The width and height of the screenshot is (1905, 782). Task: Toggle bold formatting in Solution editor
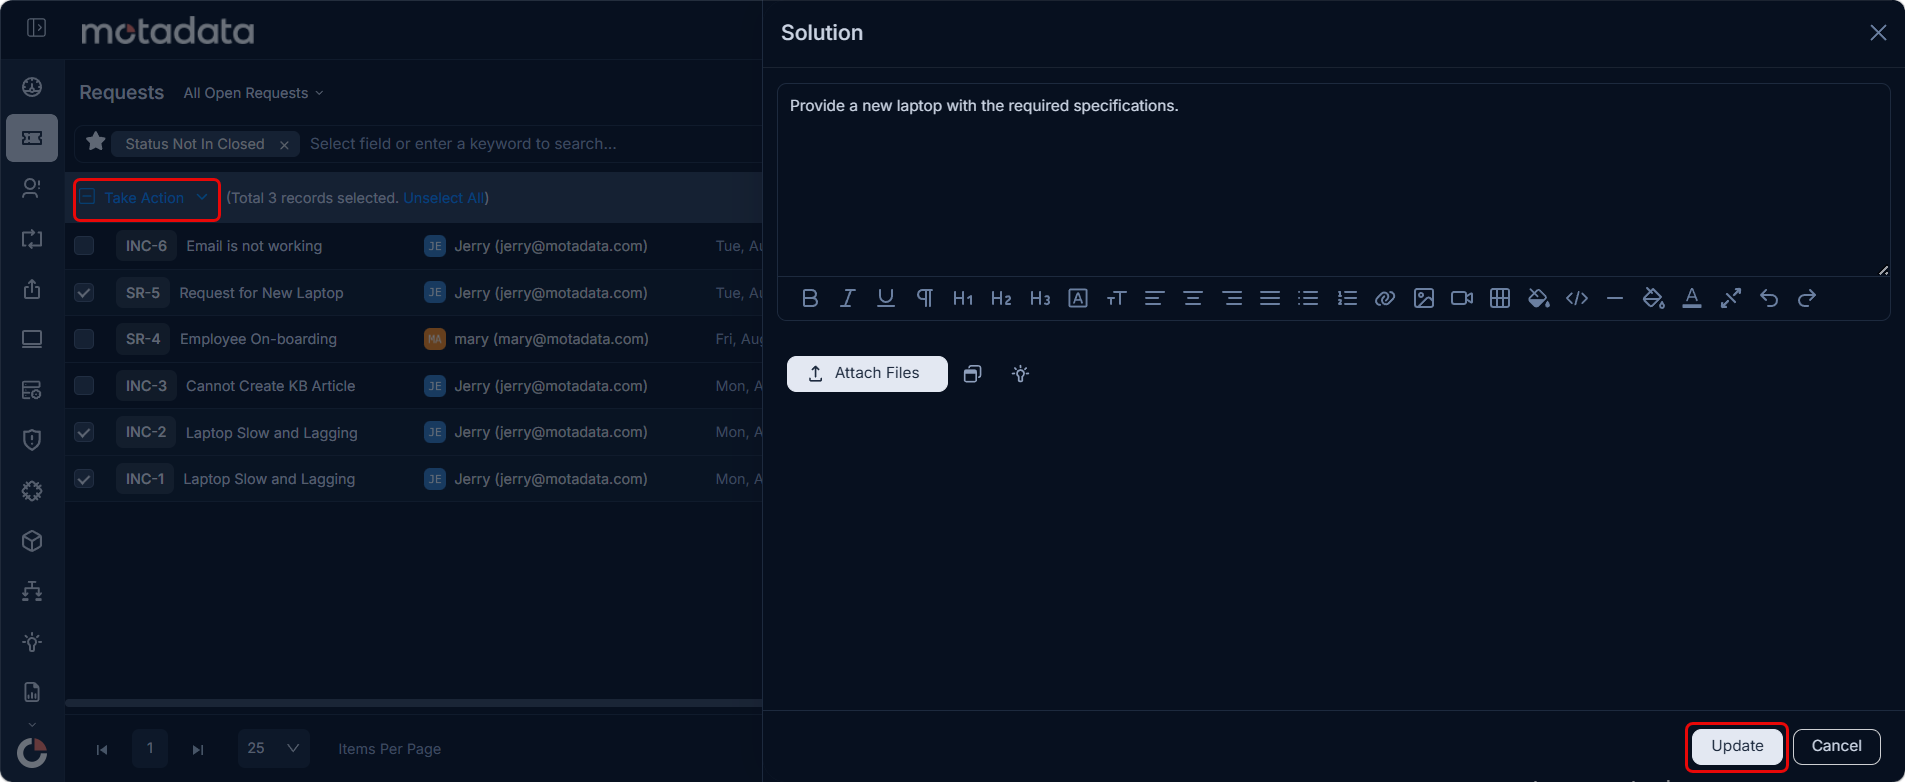(810, 298)
